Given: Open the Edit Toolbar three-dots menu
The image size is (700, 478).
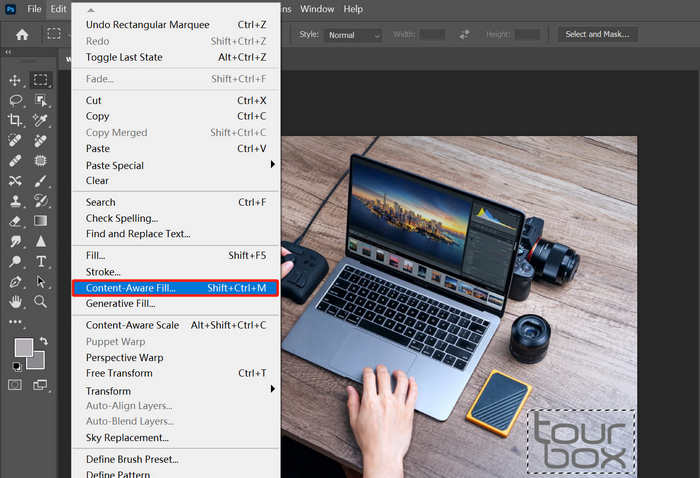Looking at the screenshot, I should (x=15, y=321).
